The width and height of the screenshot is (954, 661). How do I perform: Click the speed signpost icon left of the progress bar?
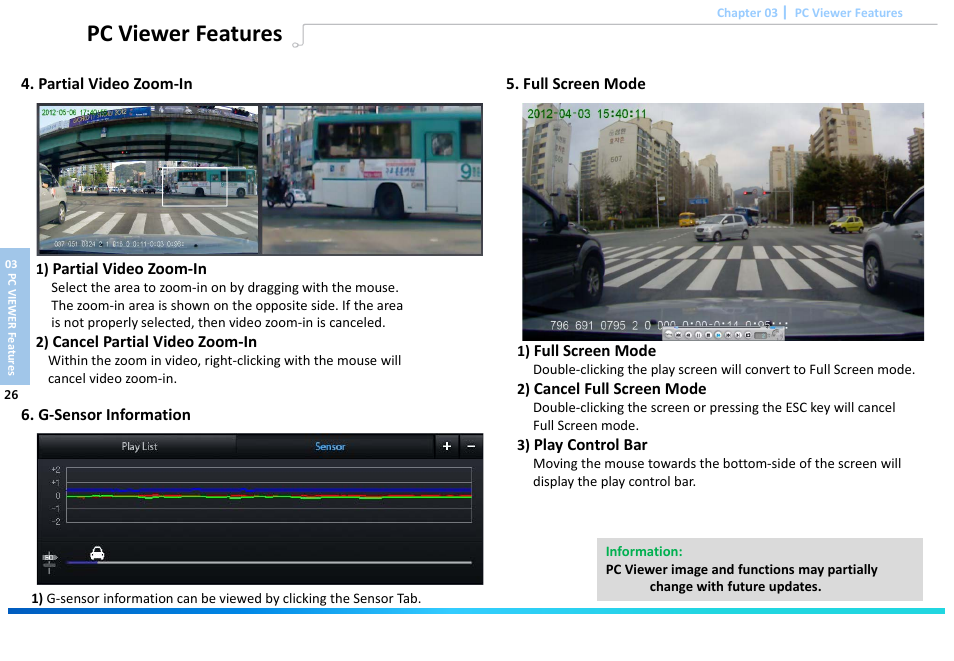pos(49,561)
